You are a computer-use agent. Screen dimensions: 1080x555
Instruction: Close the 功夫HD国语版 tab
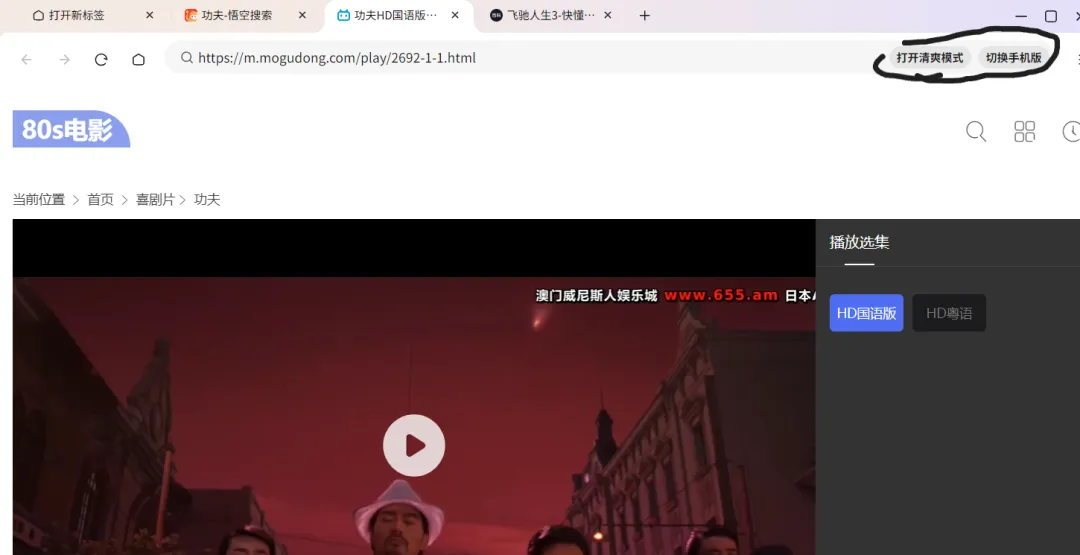pyautogui.click(x=455, y=15)
